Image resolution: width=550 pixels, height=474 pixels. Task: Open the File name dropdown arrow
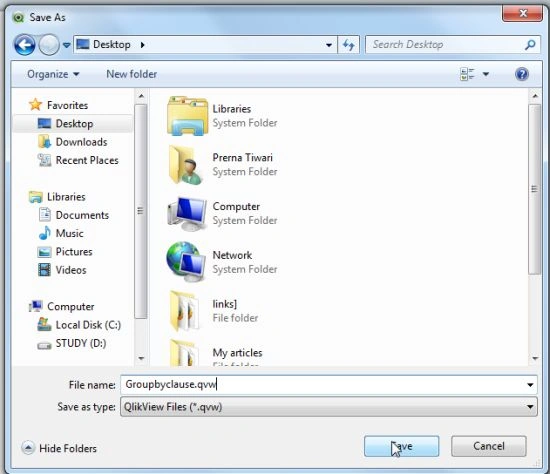pos(530,385)
